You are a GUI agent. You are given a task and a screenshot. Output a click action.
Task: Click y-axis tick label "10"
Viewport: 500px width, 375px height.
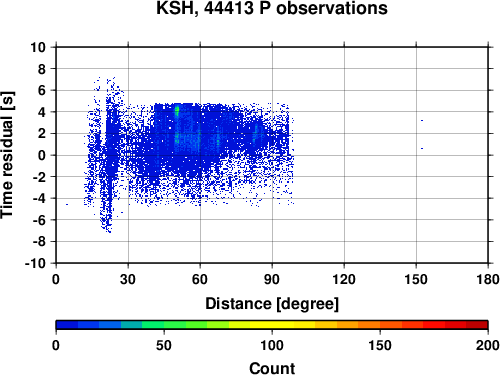coord(38,47)
